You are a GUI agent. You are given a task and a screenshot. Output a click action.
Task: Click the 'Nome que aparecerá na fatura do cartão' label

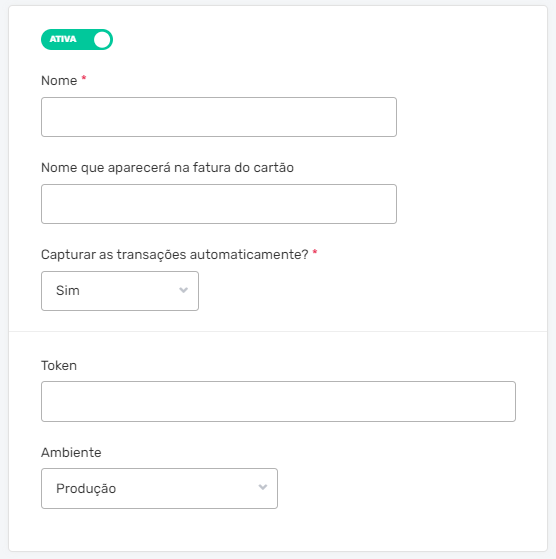pos(168,168)
